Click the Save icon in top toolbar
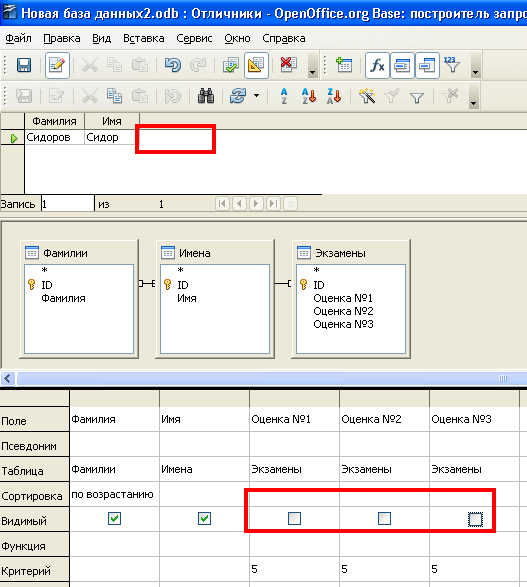 click(24, 66)
